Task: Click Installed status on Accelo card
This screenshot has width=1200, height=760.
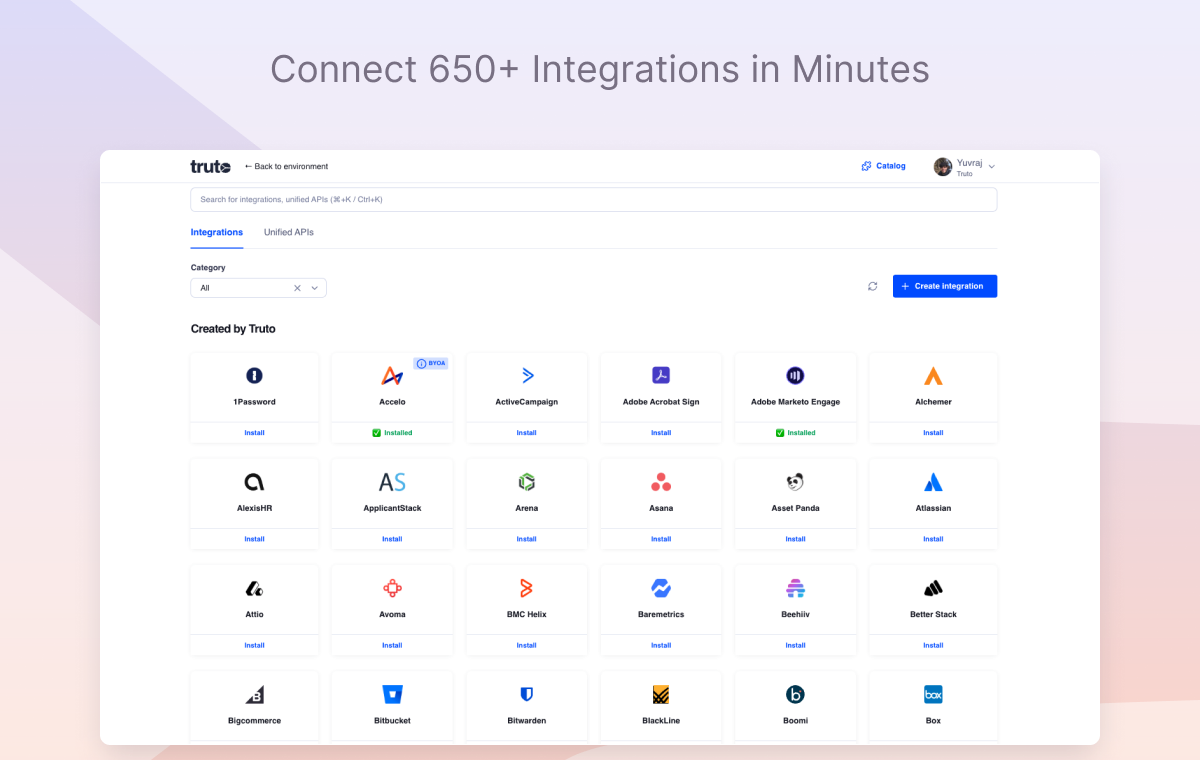Action: (x=392, y=433)
